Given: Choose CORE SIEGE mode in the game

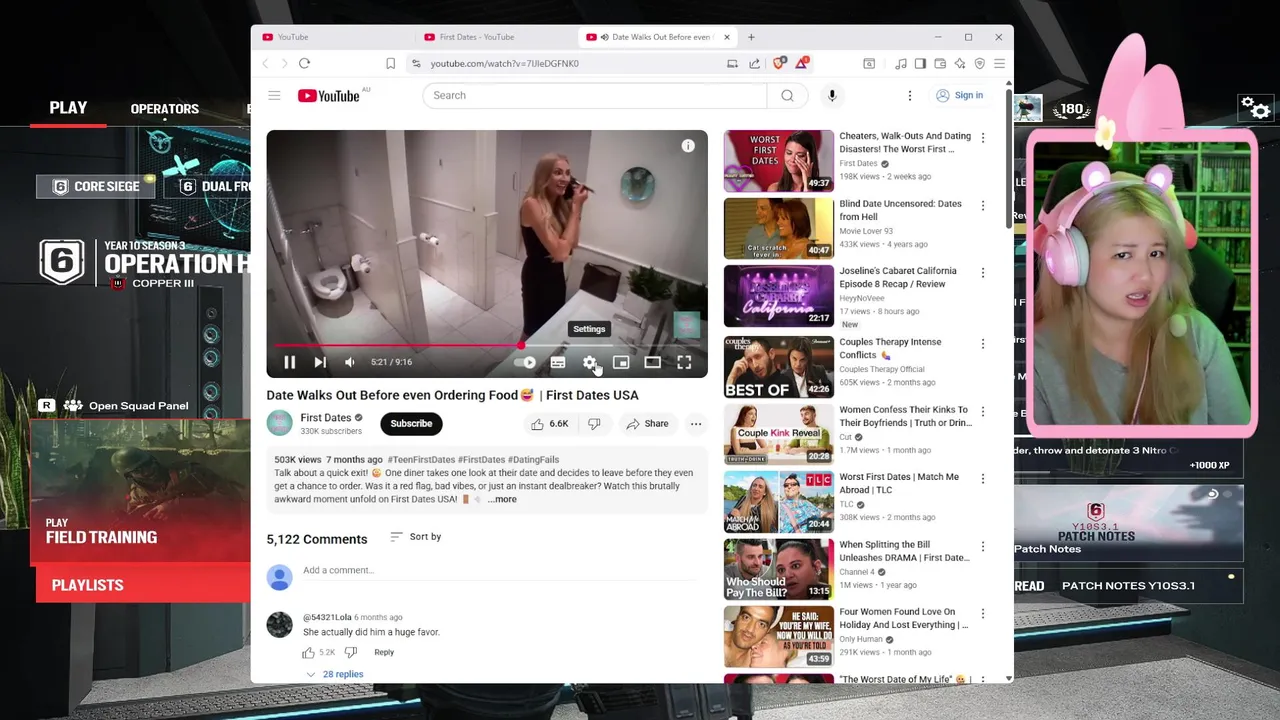Looking at the screenshot, I should point(96,186).
